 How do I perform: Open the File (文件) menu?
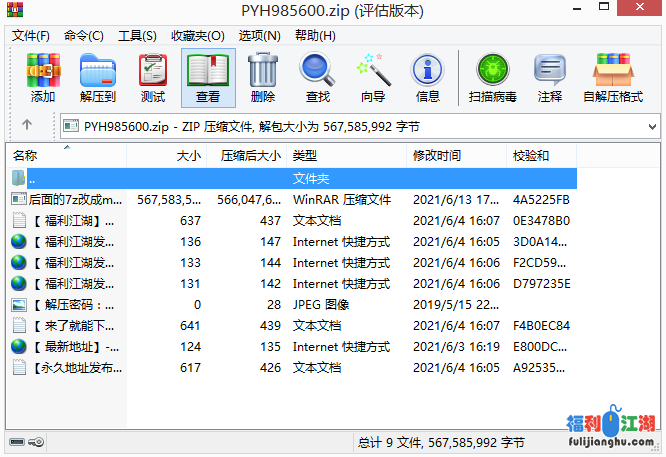pos(30,35)
